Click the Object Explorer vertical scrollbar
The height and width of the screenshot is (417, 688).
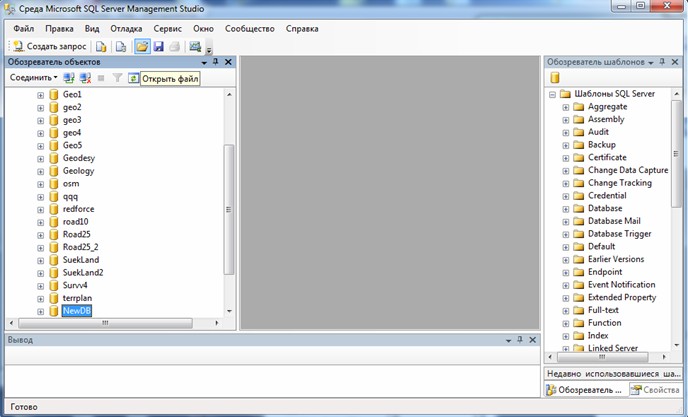click(229, 200)
